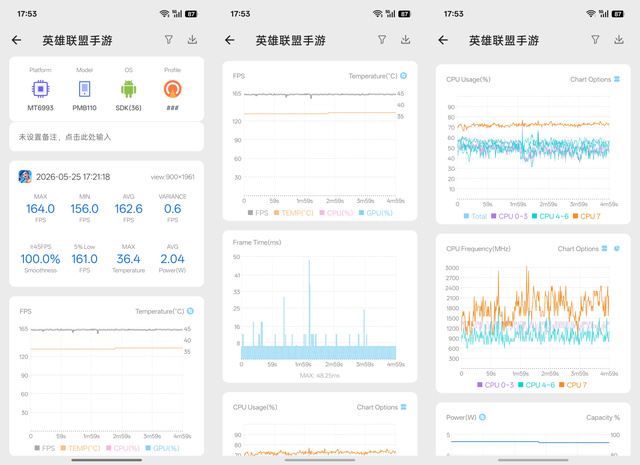
Task: Click the orange Profile icon
Action: 172,89
